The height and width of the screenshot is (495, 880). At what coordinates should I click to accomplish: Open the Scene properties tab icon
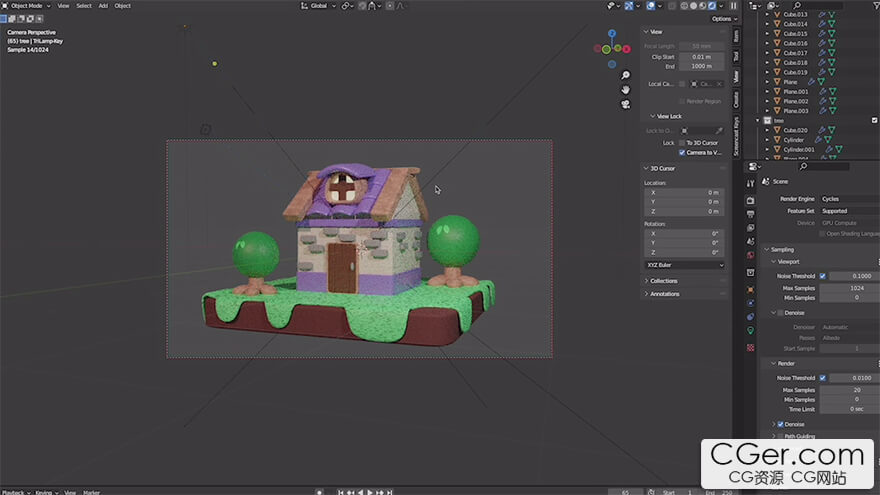point(750,241)
